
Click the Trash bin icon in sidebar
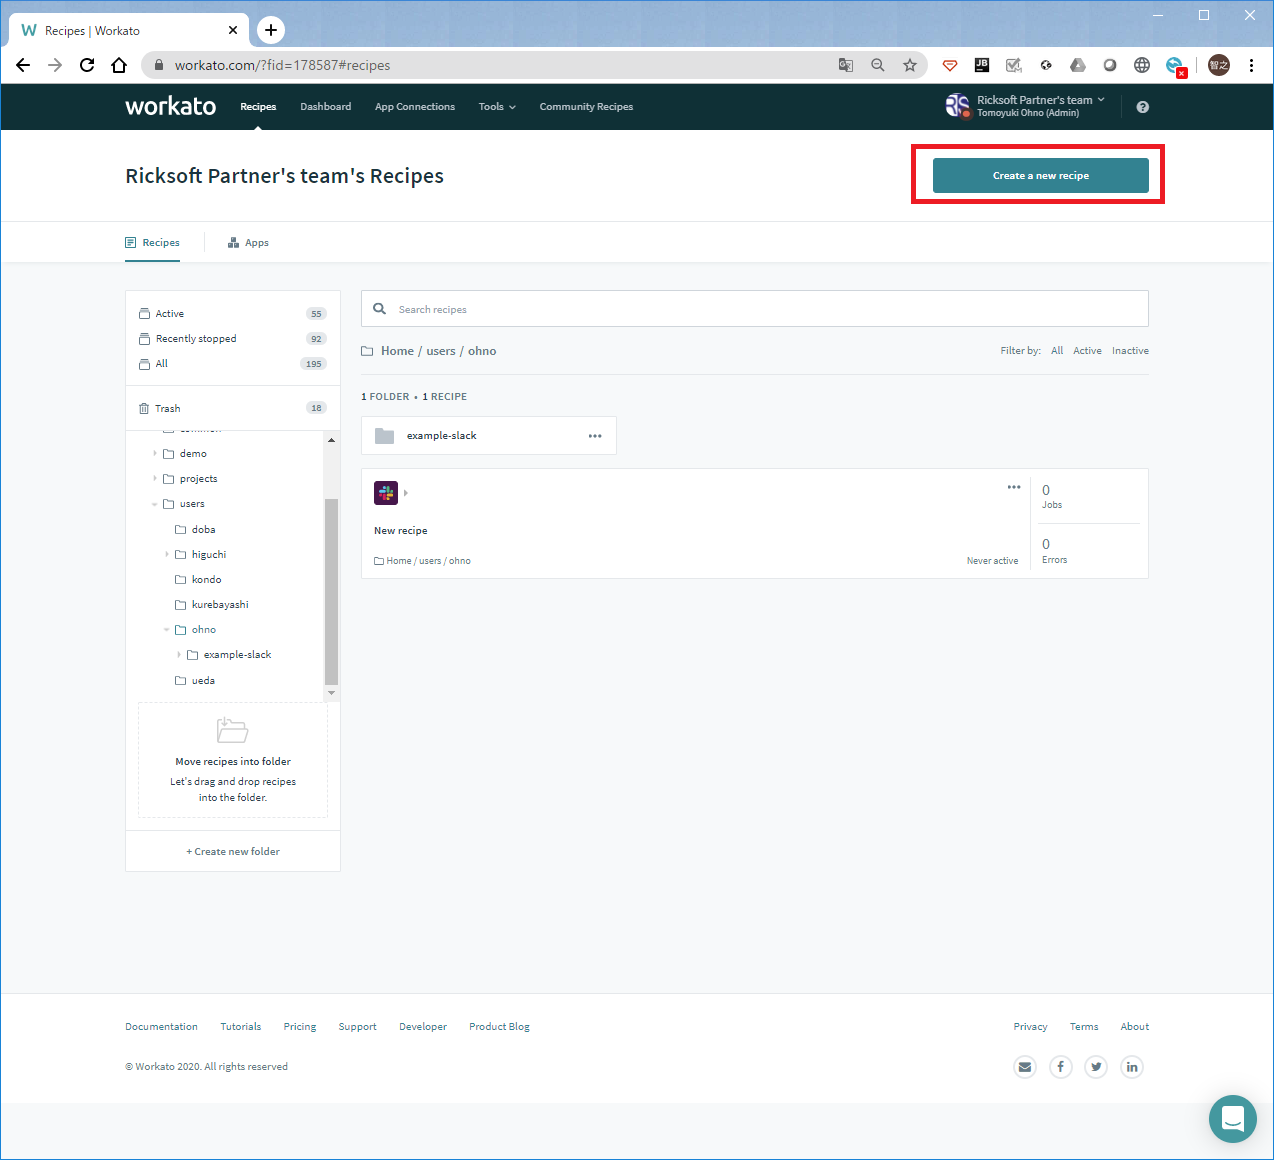[144, 408]
